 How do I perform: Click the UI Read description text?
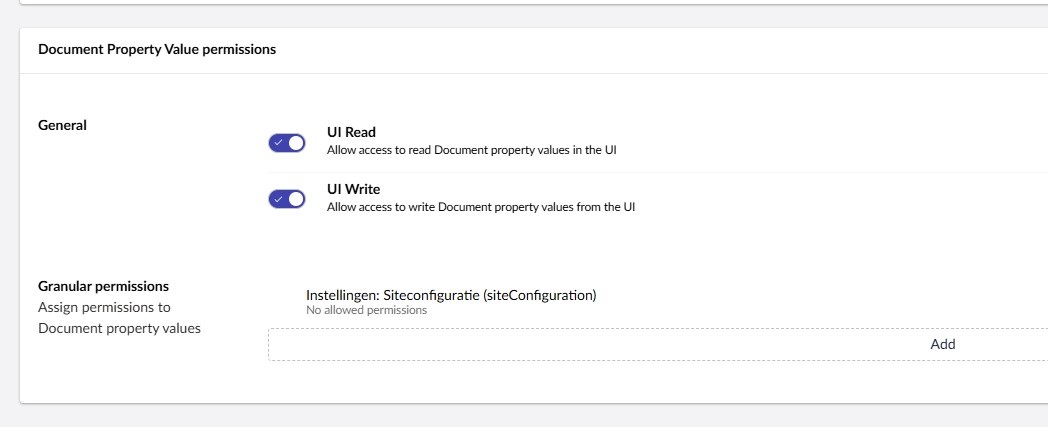pyautogui.click(x=478, y=151)
